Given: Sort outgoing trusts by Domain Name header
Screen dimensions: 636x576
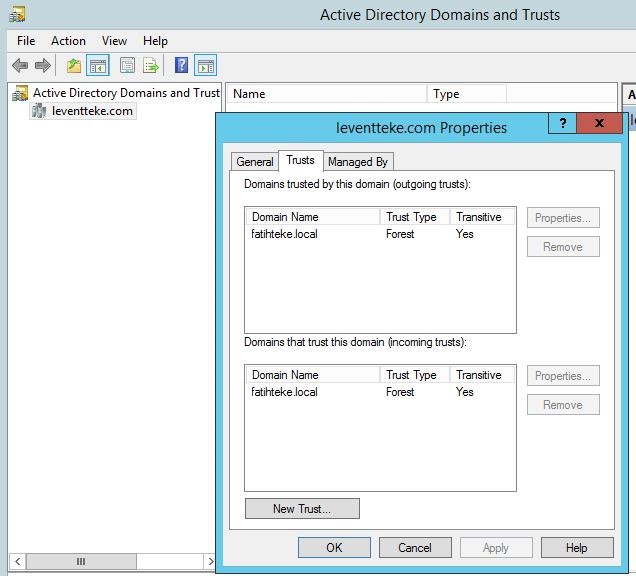Looking at the screenshot, I should [313, 217].
